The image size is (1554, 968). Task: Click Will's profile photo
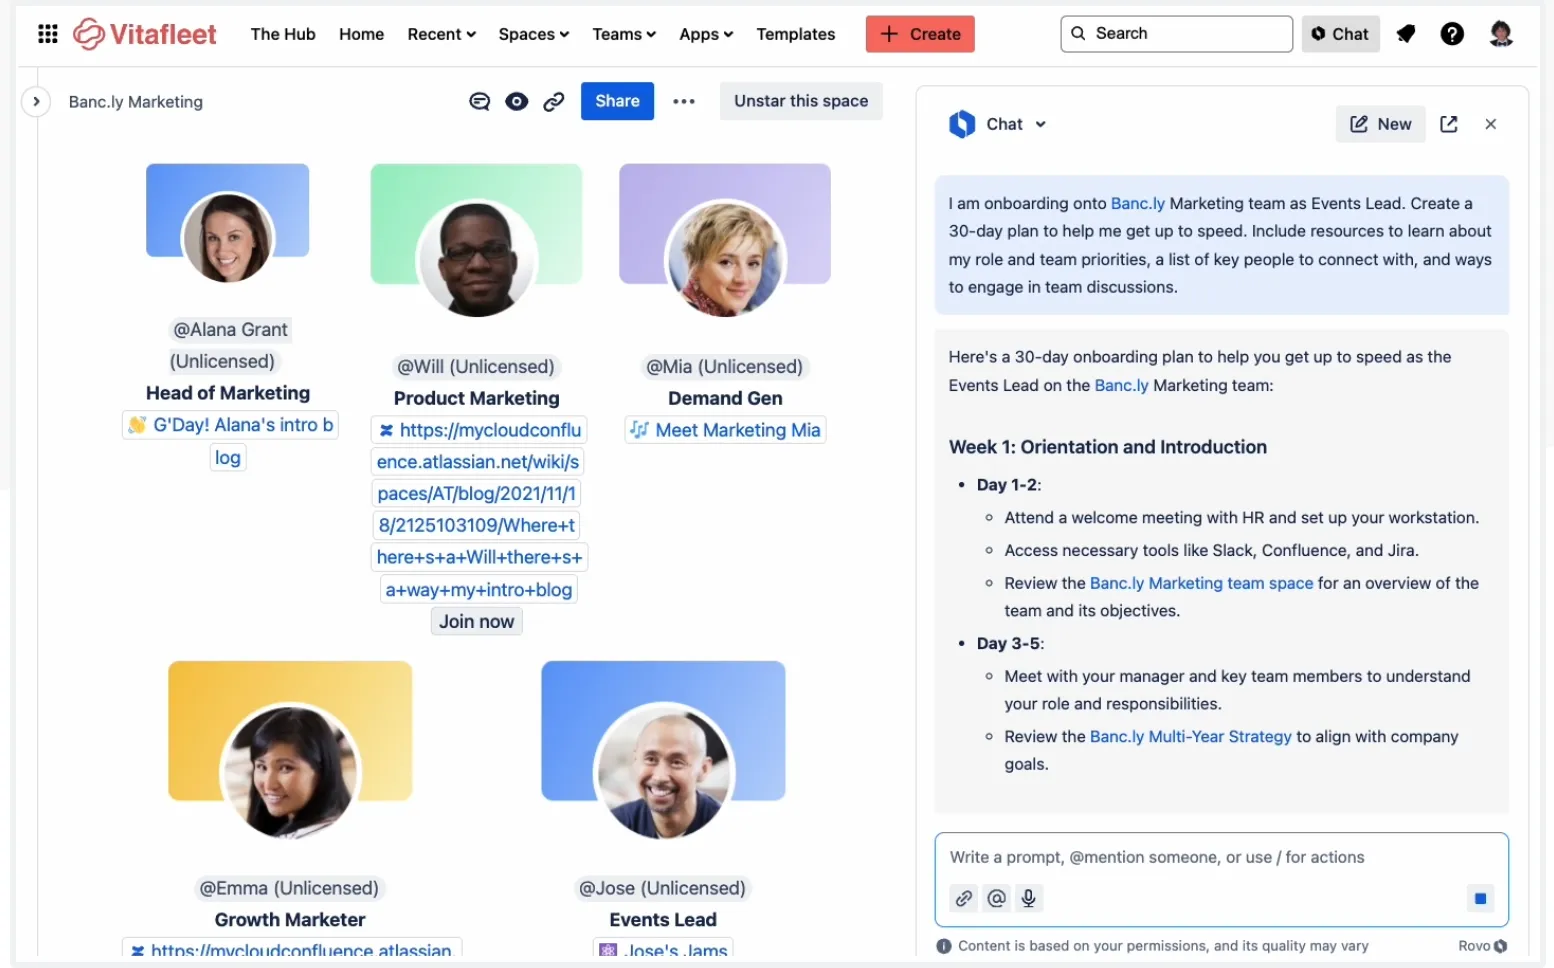[x=476, y=257]
